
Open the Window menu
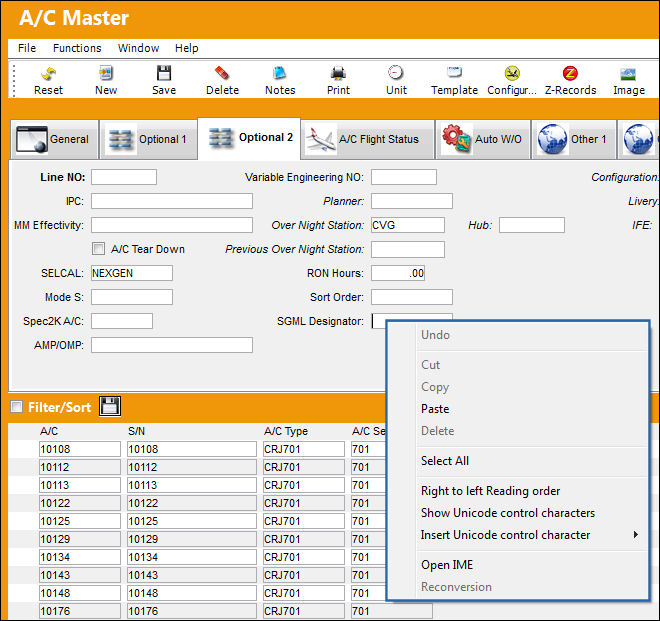(x=138, y=48)
